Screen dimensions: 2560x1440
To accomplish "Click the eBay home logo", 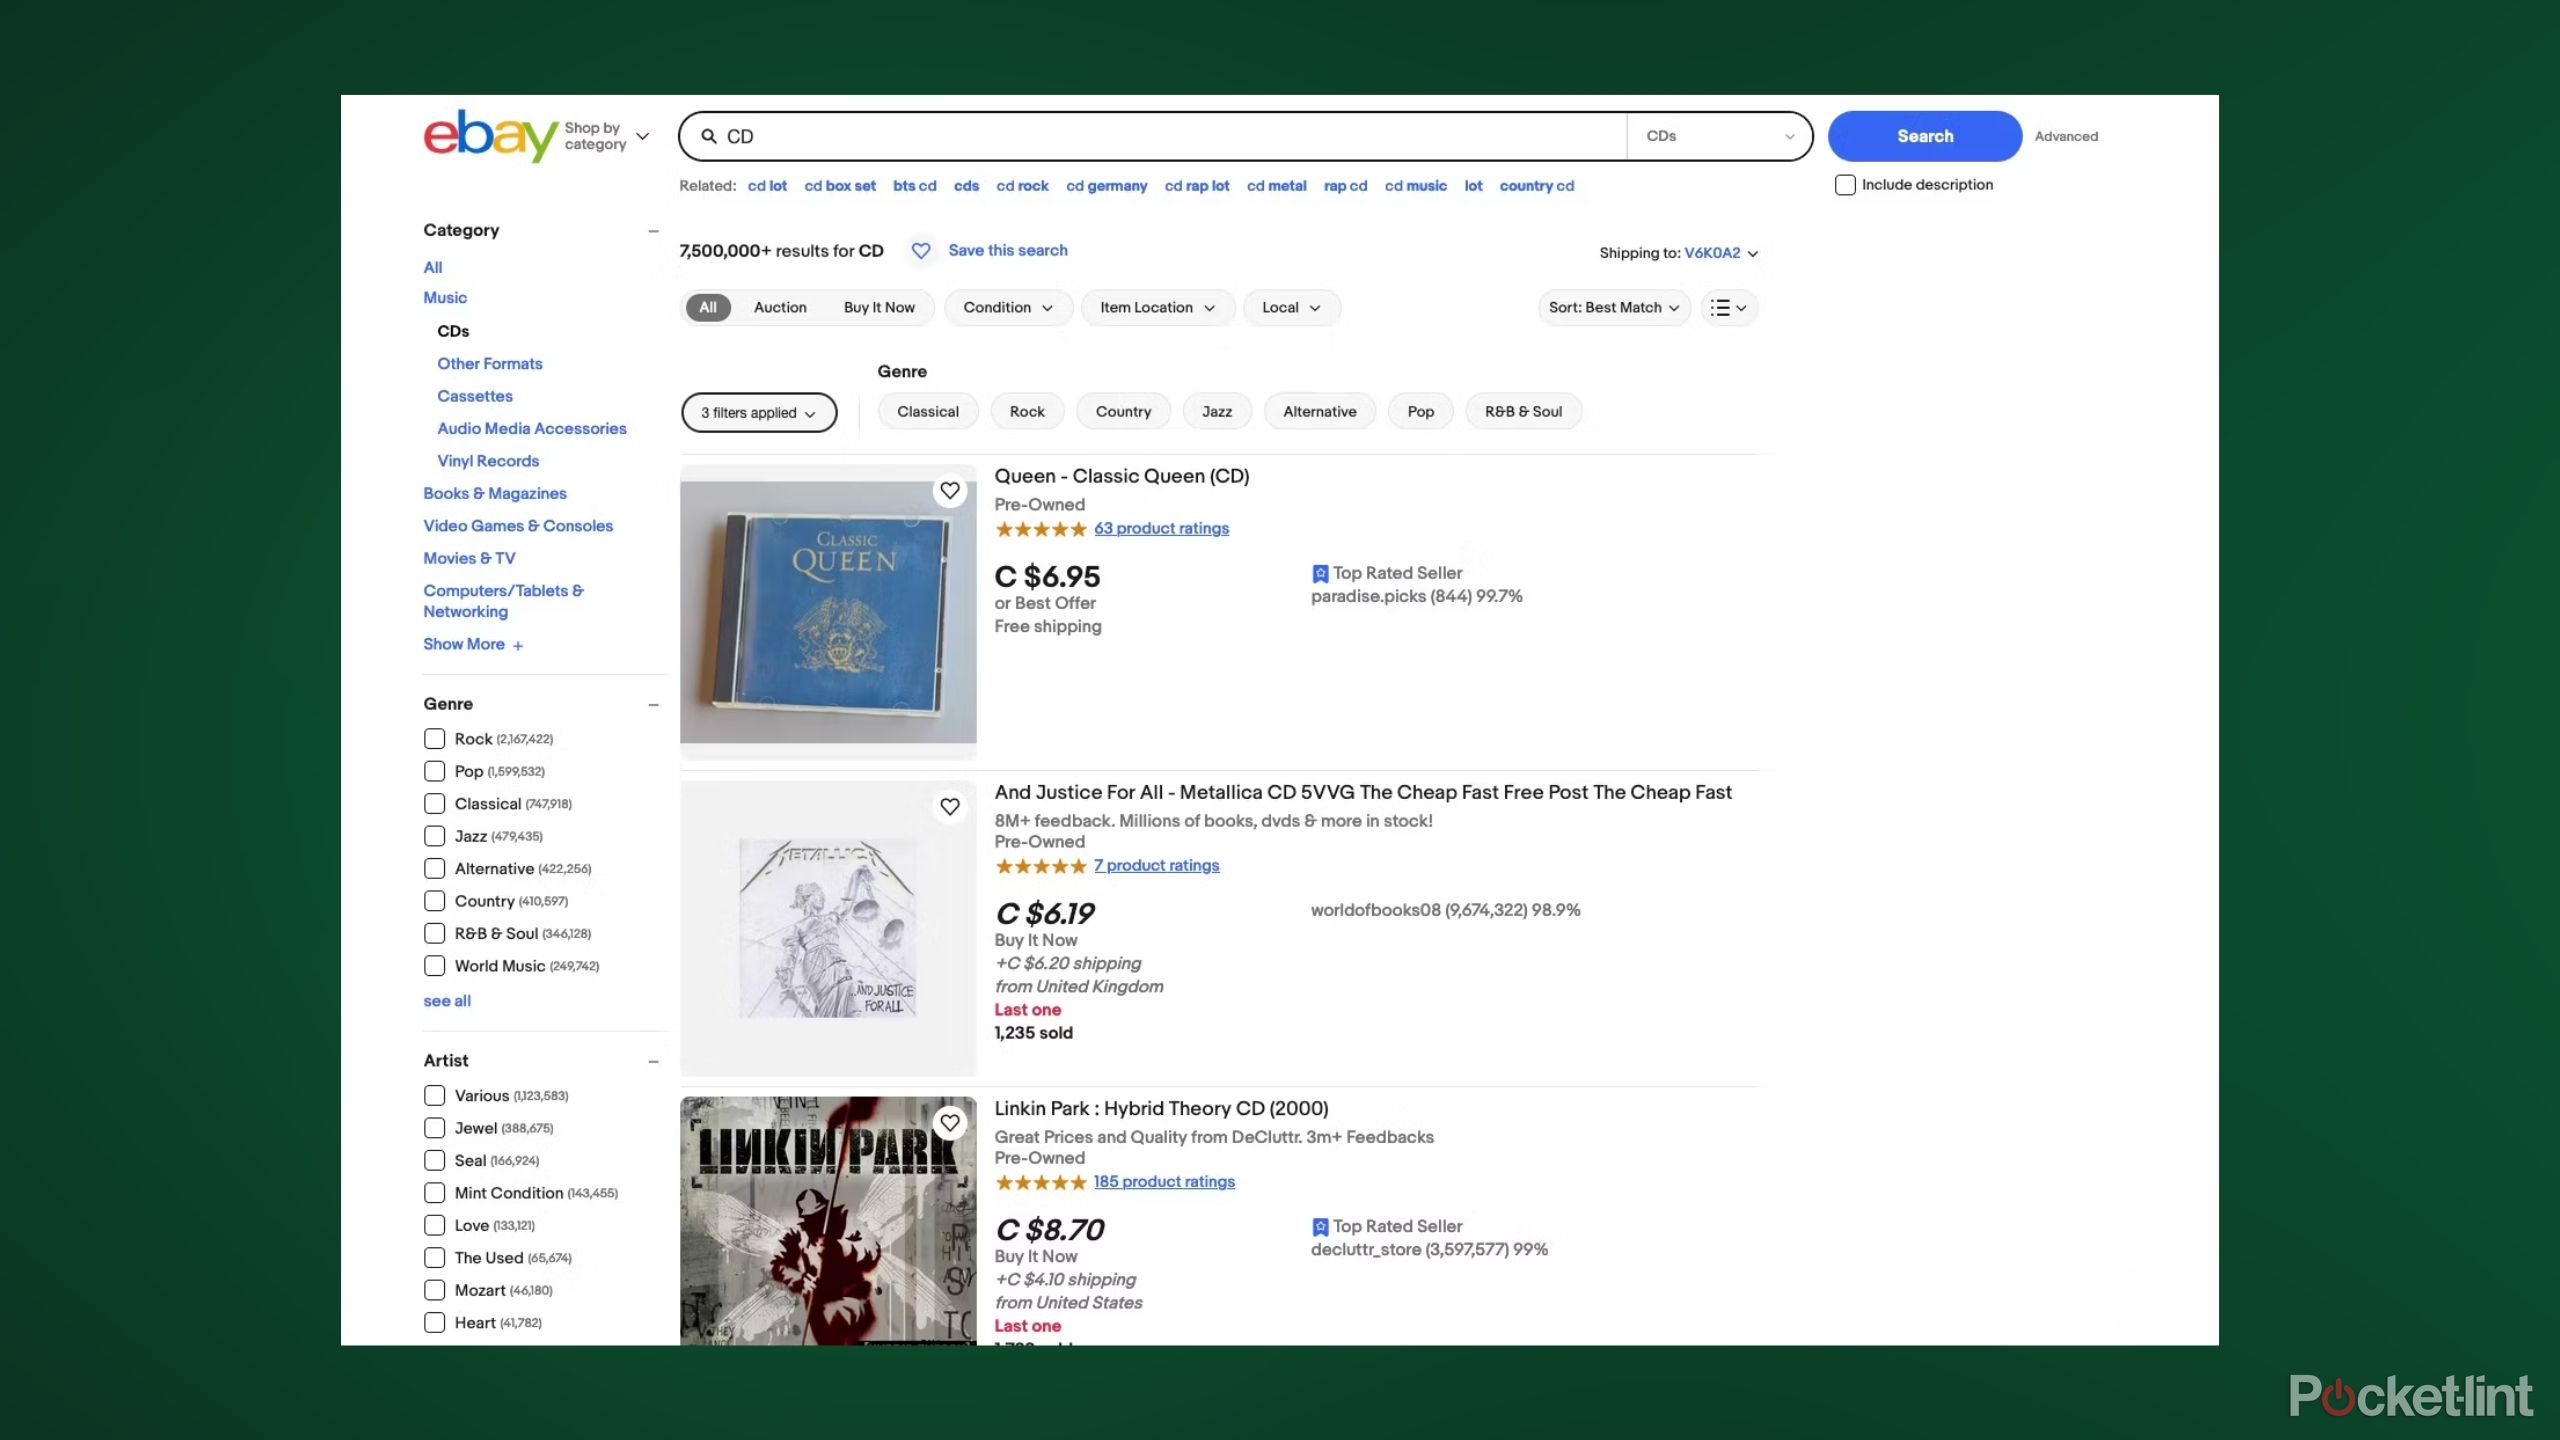I will (x=489, y=134).
